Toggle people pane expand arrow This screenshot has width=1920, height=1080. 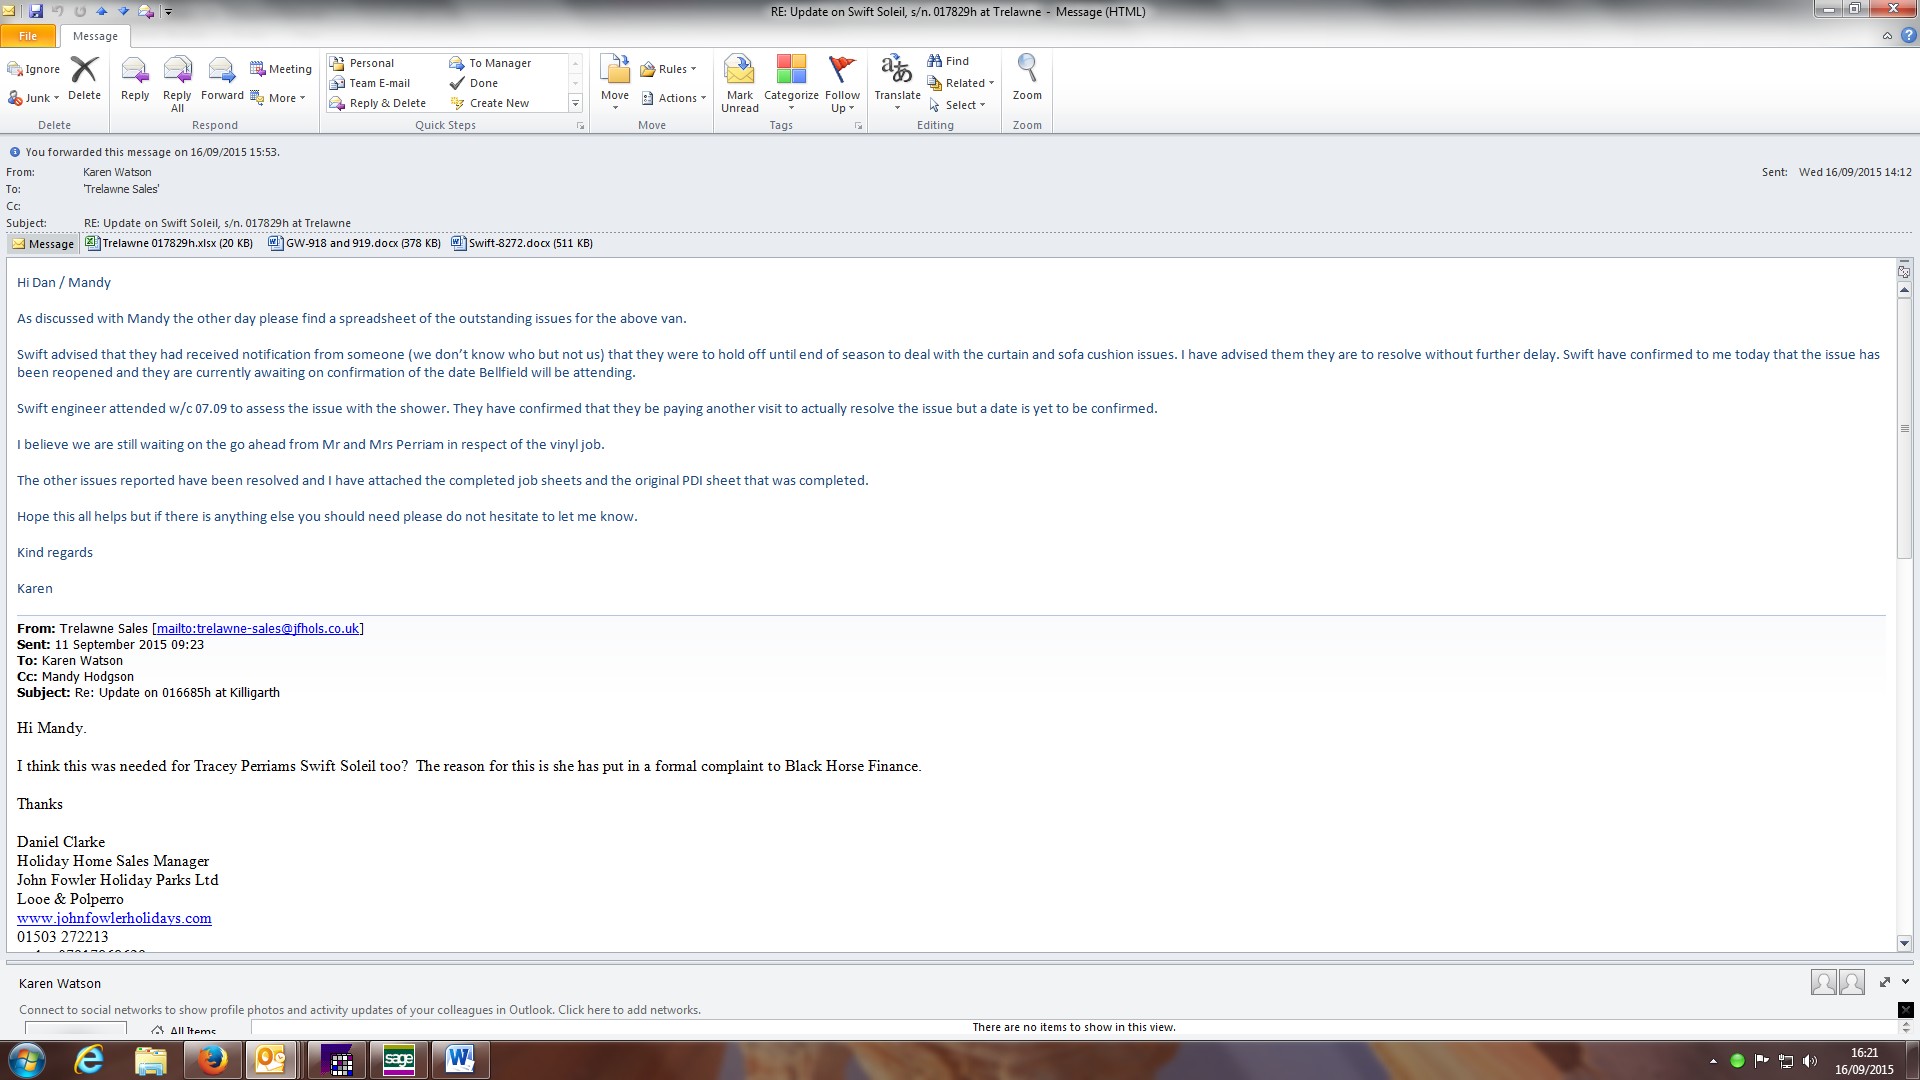pyautogui.click(x=1905, y=982)
